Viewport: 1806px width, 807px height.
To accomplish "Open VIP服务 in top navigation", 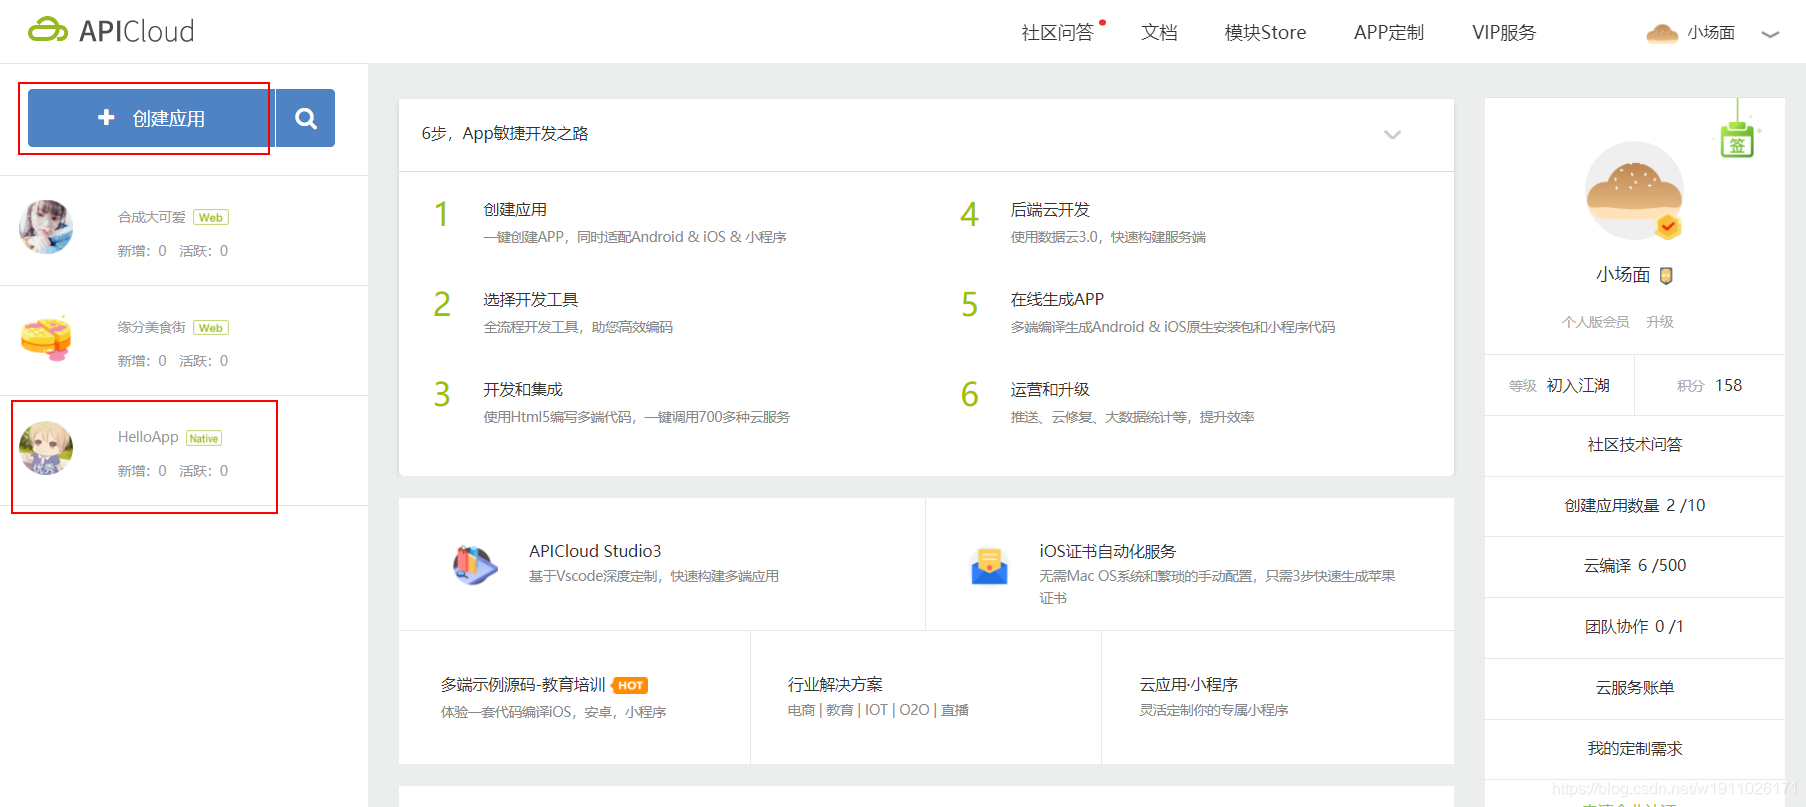I will coord(1504,32).
